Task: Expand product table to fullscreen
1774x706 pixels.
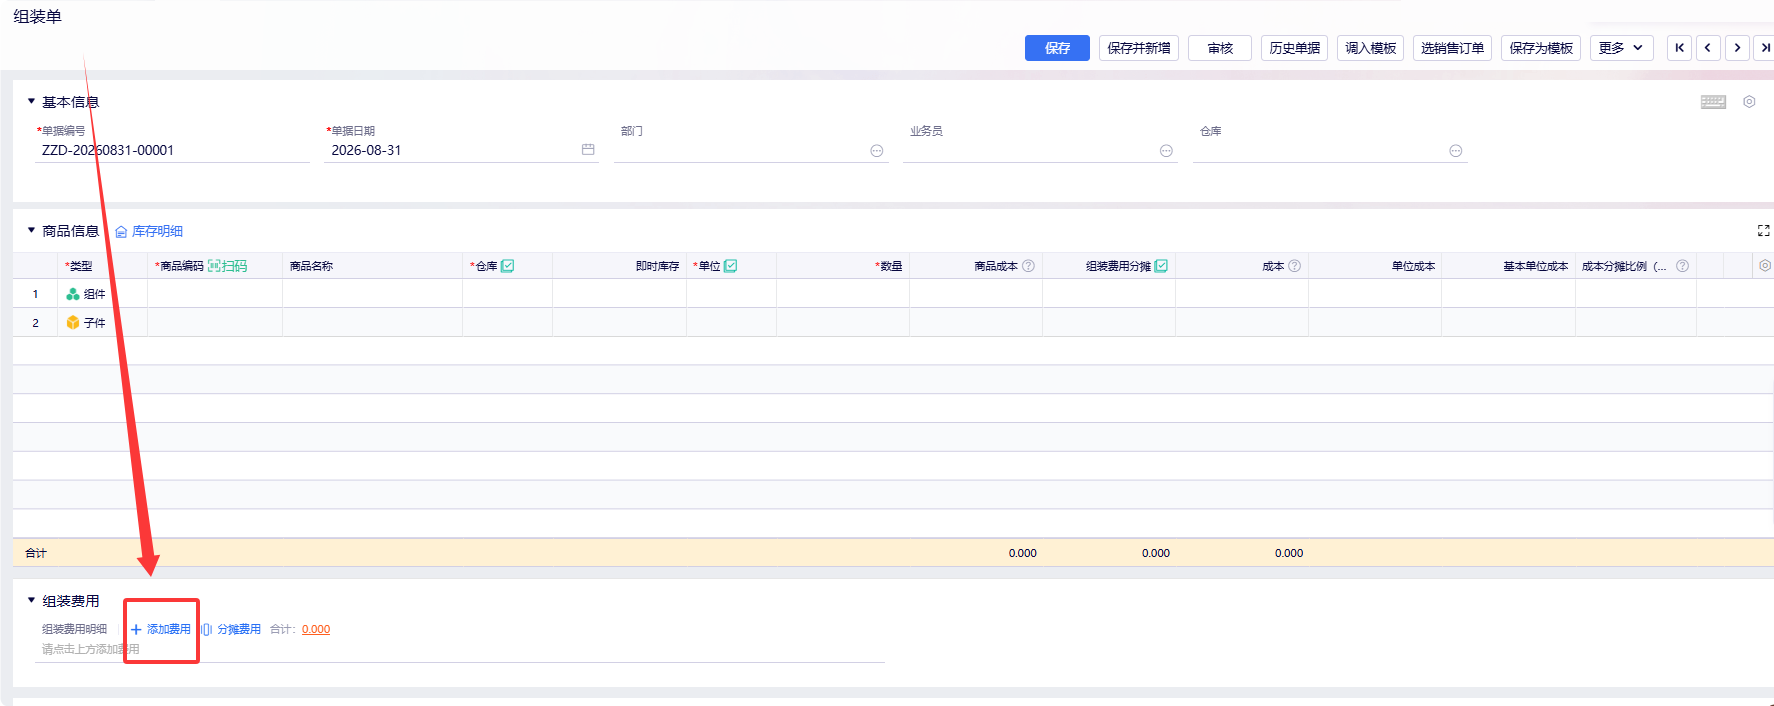Action: click(1763, 231)
